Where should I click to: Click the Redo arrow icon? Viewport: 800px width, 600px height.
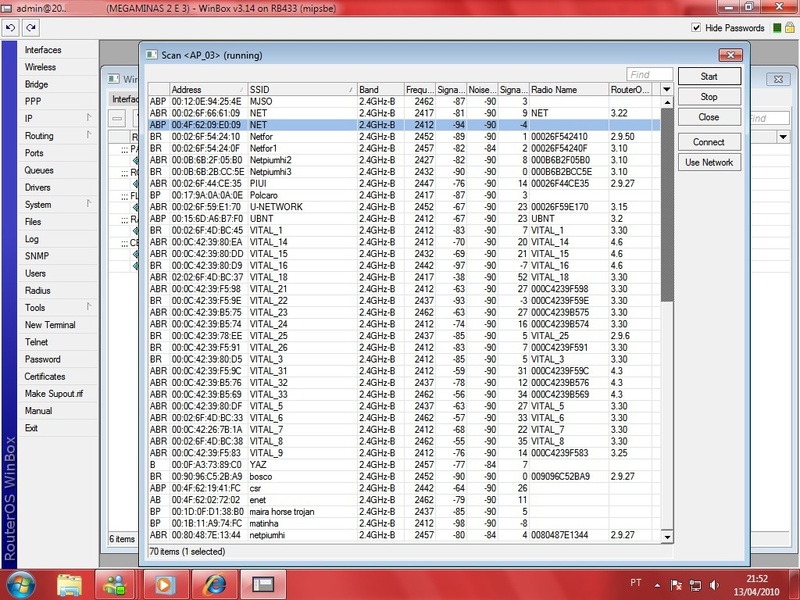click(31, 28)
